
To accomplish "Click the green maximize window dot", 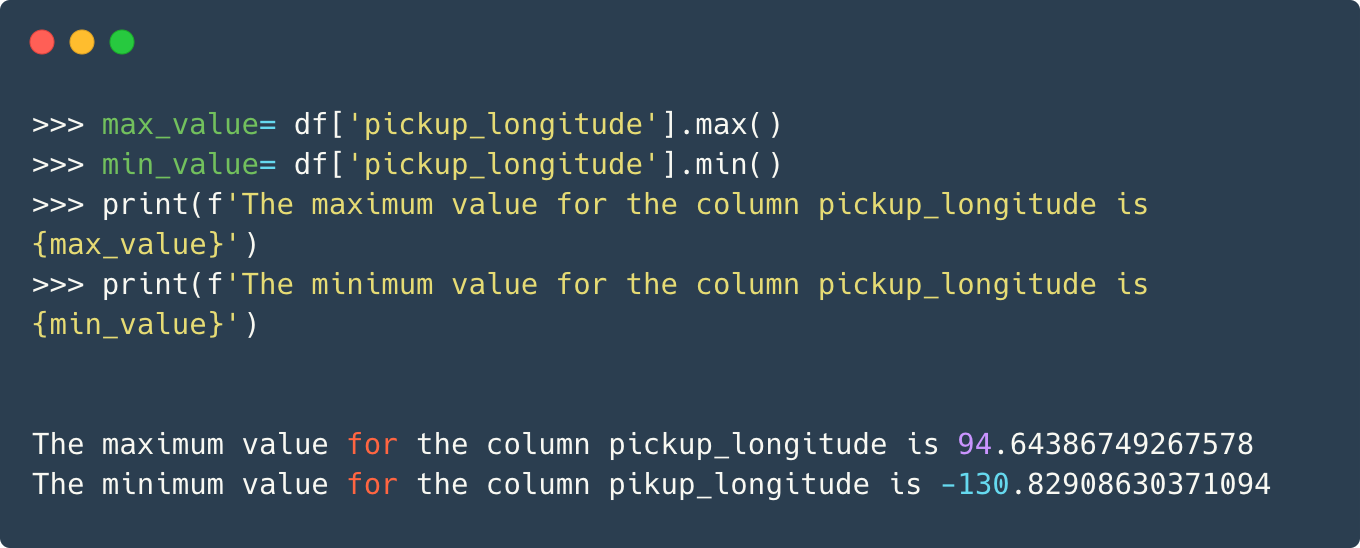I will pyautogui.click(x=122, y=42).
